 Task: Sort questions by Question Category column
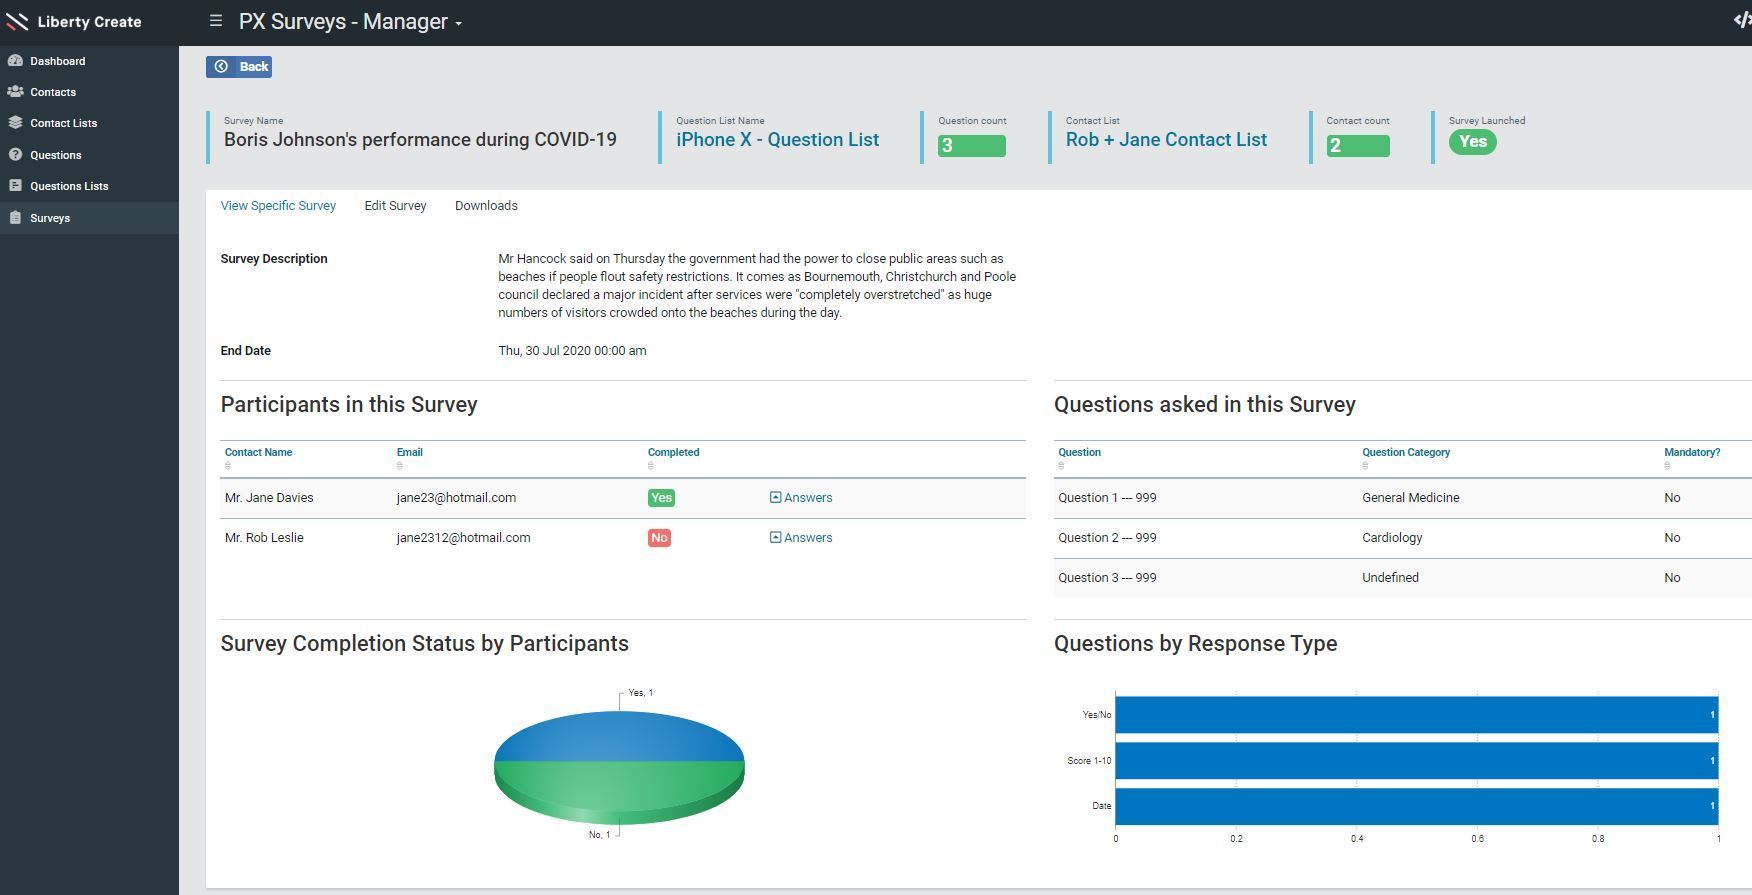[x=1405, y=453]
